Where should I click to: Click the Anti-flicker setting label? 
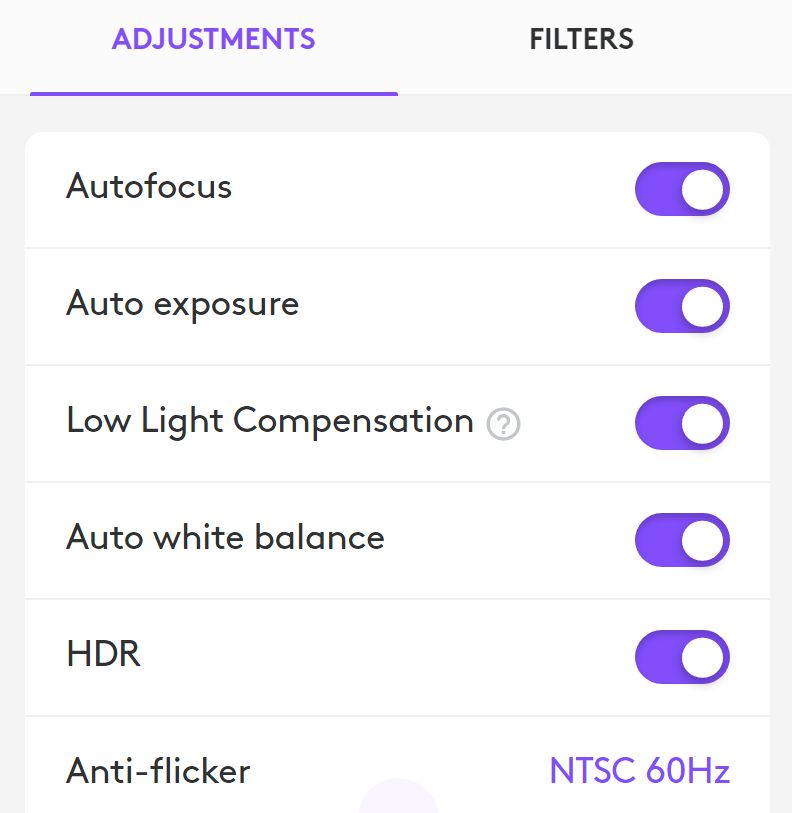click(158, 770)
